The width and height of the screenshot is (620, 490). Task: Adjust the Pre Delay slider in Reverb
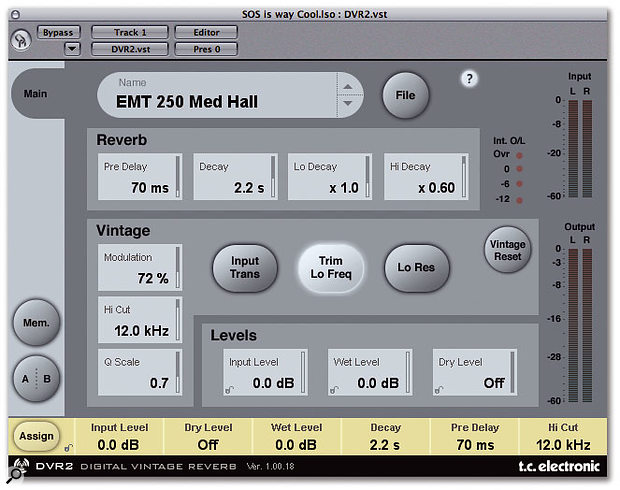pyautogui.click(x=178, y=177)
